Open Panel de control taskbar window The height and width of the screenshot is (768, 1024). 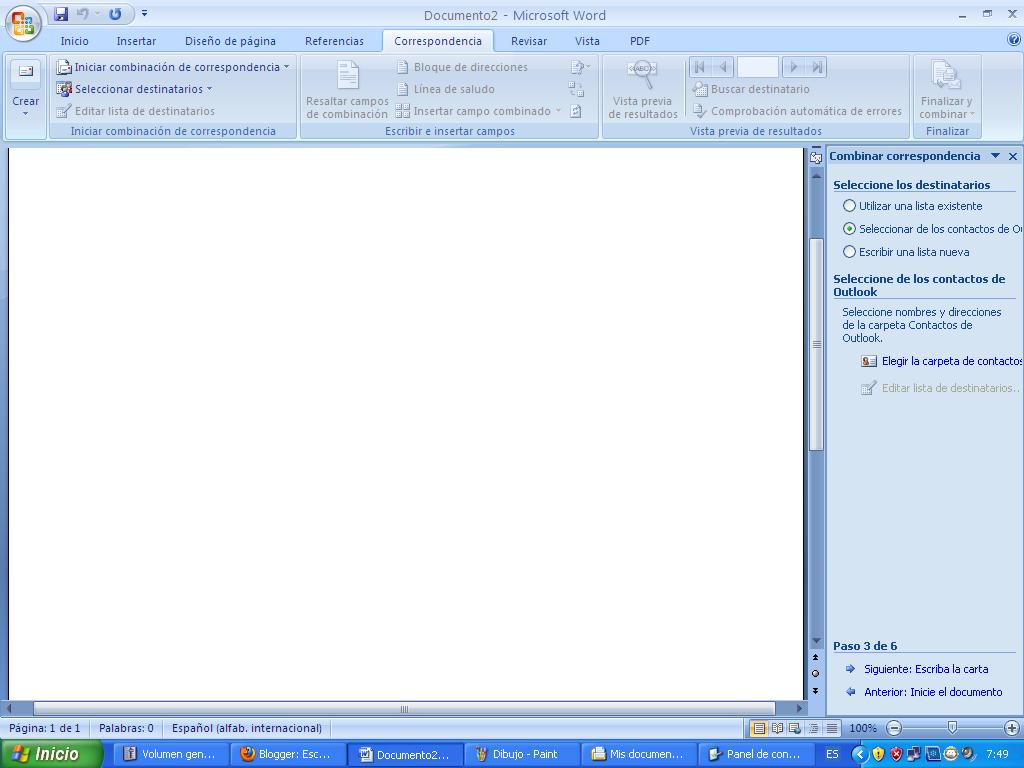point(757,754)
